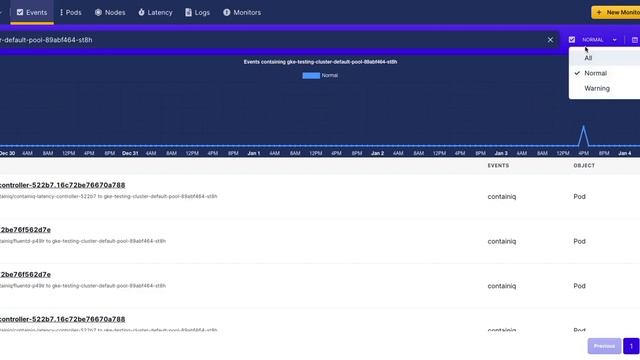Select Warning in the event type menu
Image resolution: width=640 pixels, height=360 pixels.
(x=604, y=88)
